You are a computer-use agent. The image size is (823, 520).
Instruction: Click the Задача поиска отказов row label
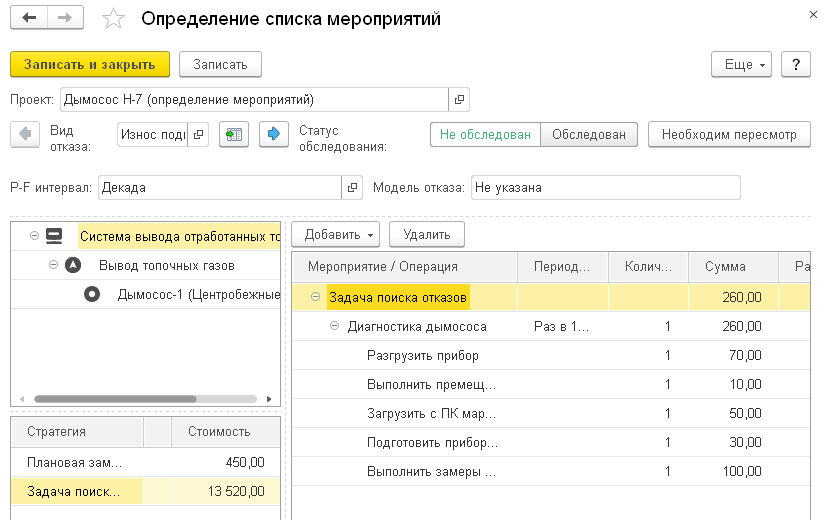click(x=397, y=298)
